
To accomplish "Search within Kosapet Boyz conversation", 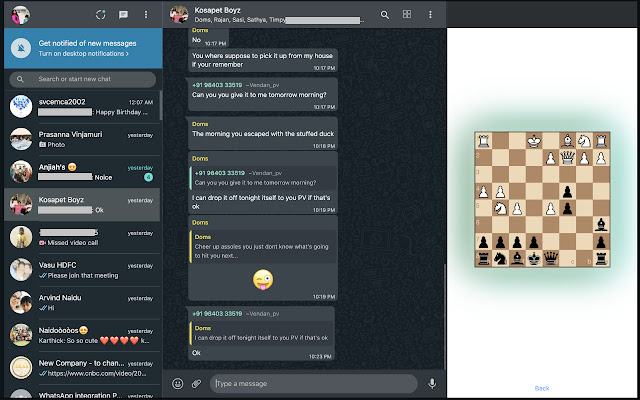I will [x=384, y=15].
